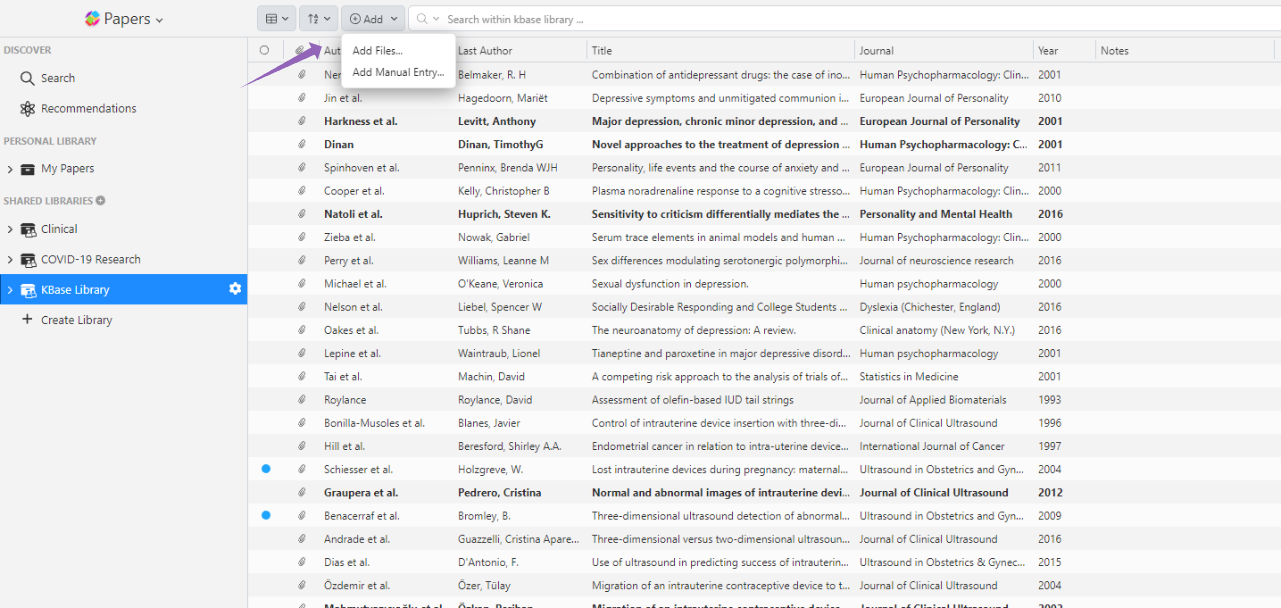
Task: Click Create Library in the sidebar
Action: pyautogui.click(x=73, y=319)
